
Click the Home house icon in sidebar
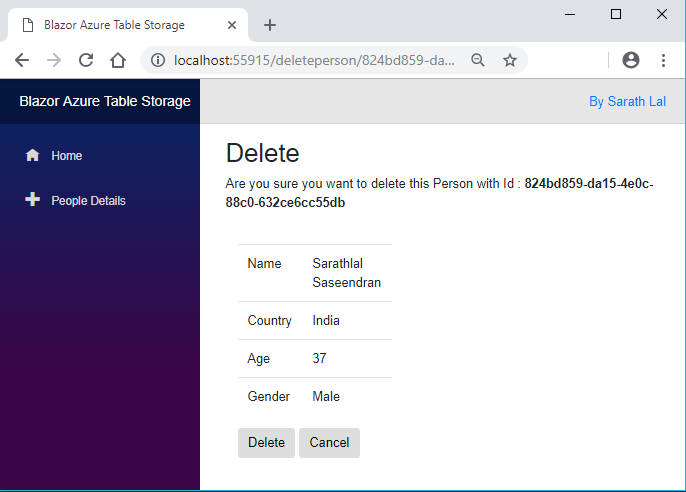tap(32, 155)
